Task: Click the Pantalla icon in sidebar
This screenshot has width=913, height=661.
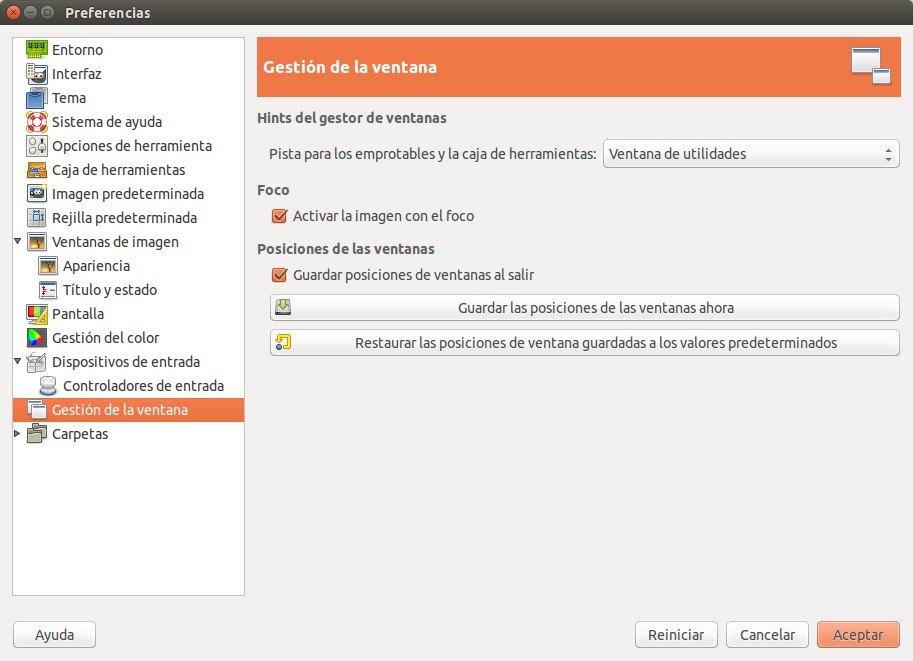Action: [x=37, y=314]
